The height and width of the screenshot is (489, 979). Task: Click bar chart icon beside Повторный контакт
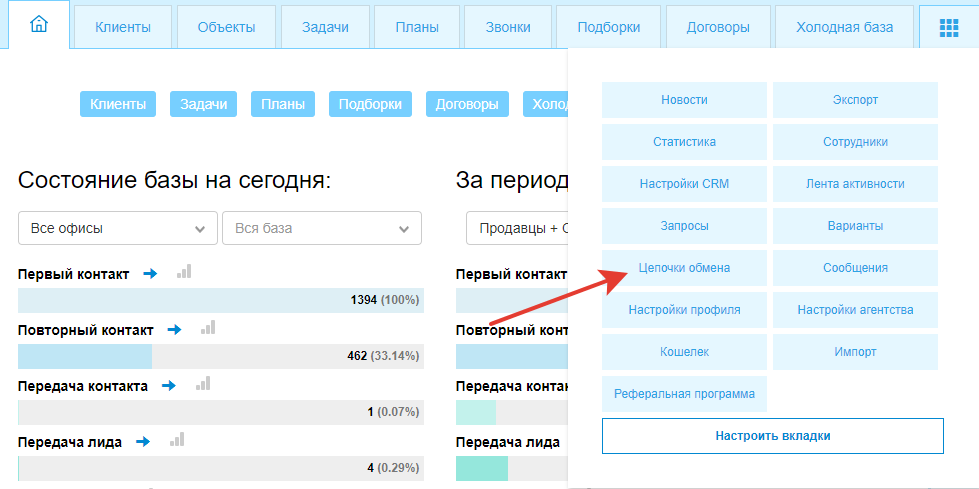click(x=207, y=328)
